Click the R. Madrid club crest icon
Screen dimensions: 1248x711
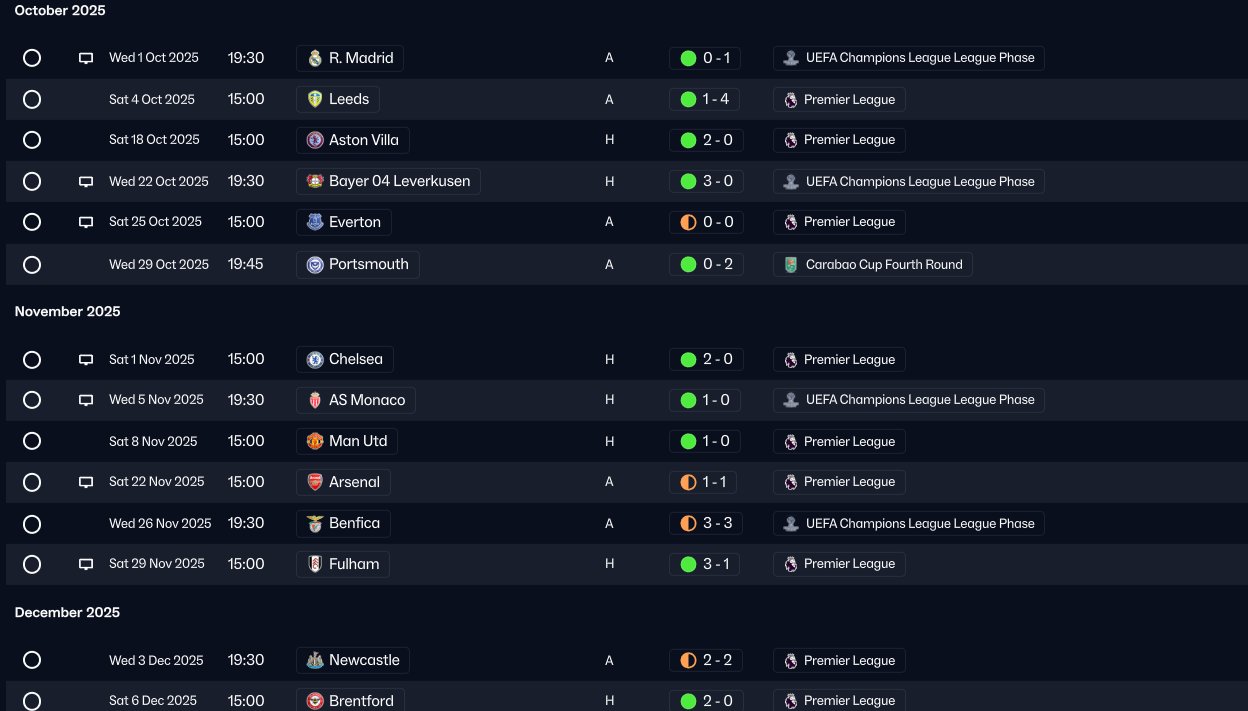[x=315, y=58]
